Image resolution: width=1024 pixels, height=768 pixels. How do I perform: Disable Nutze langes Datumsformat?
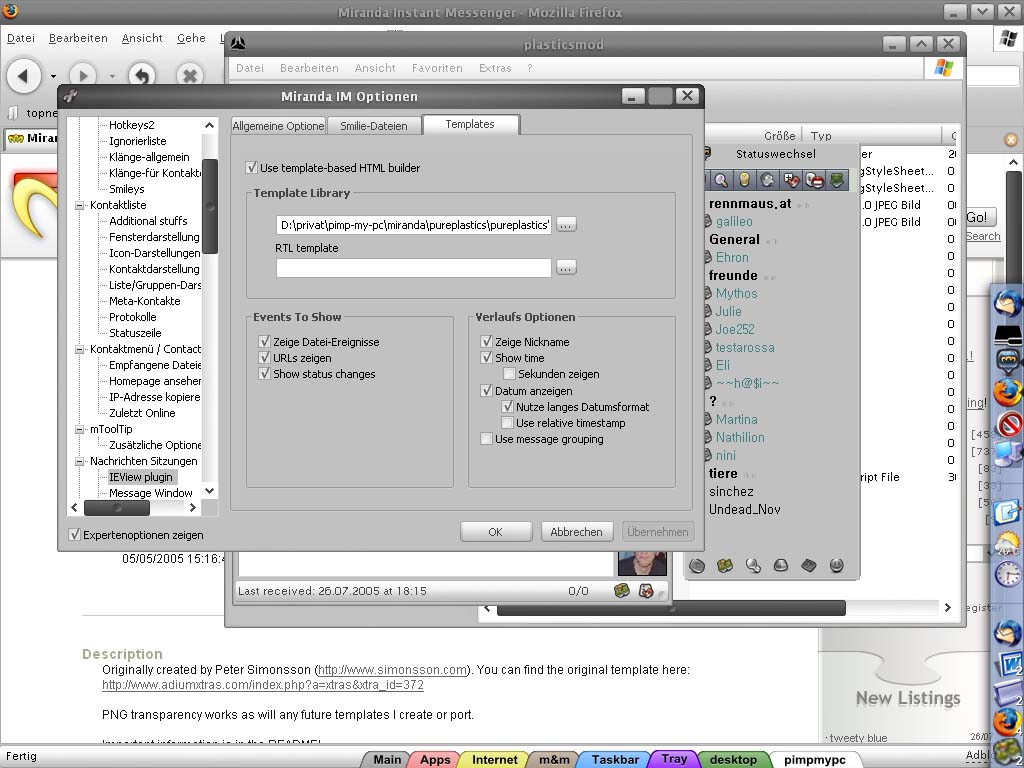click(x=507, y=407)
